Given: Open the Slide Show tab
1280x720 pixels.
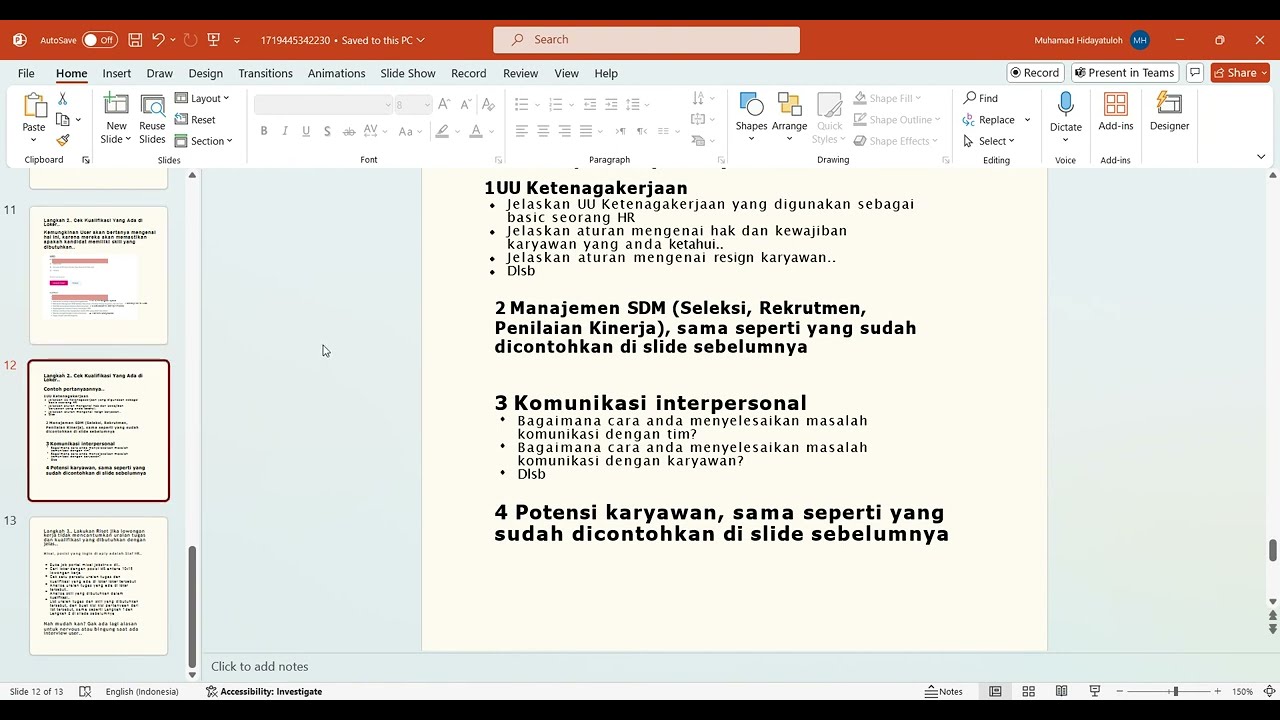Looking at the screenshot, I should point(407,73).
